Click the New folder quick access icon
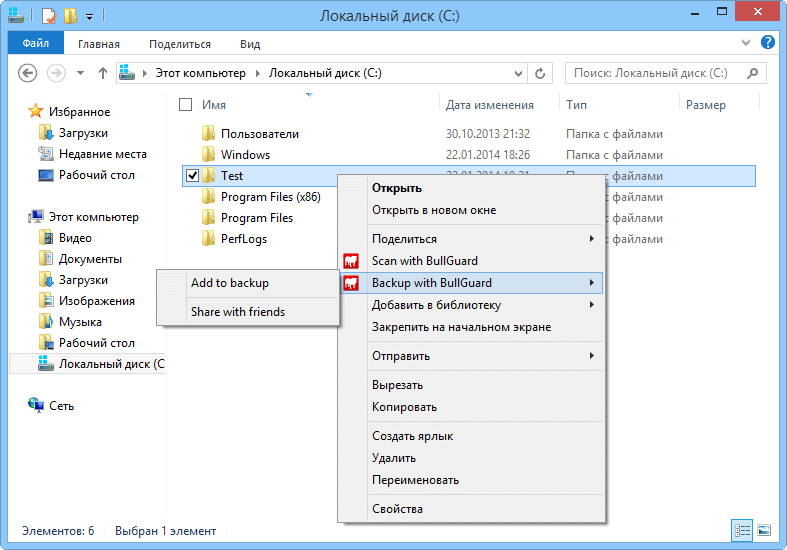The image size is (787, 550). click(70, 16)
